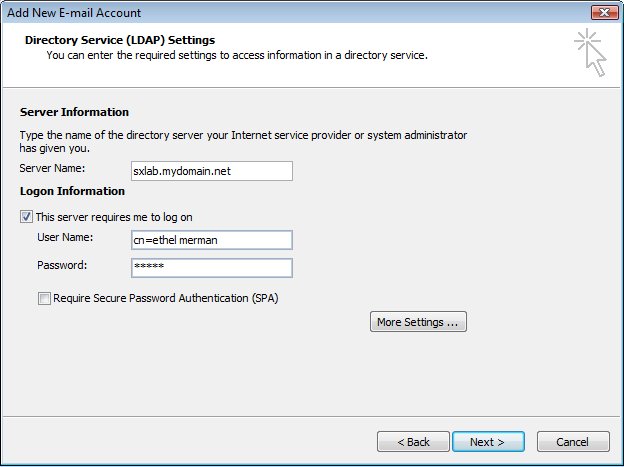The width and height of the screenshot is (624, 467).
Task: Click the 'Logon Information' section heading
Action: tap(72, 191)
